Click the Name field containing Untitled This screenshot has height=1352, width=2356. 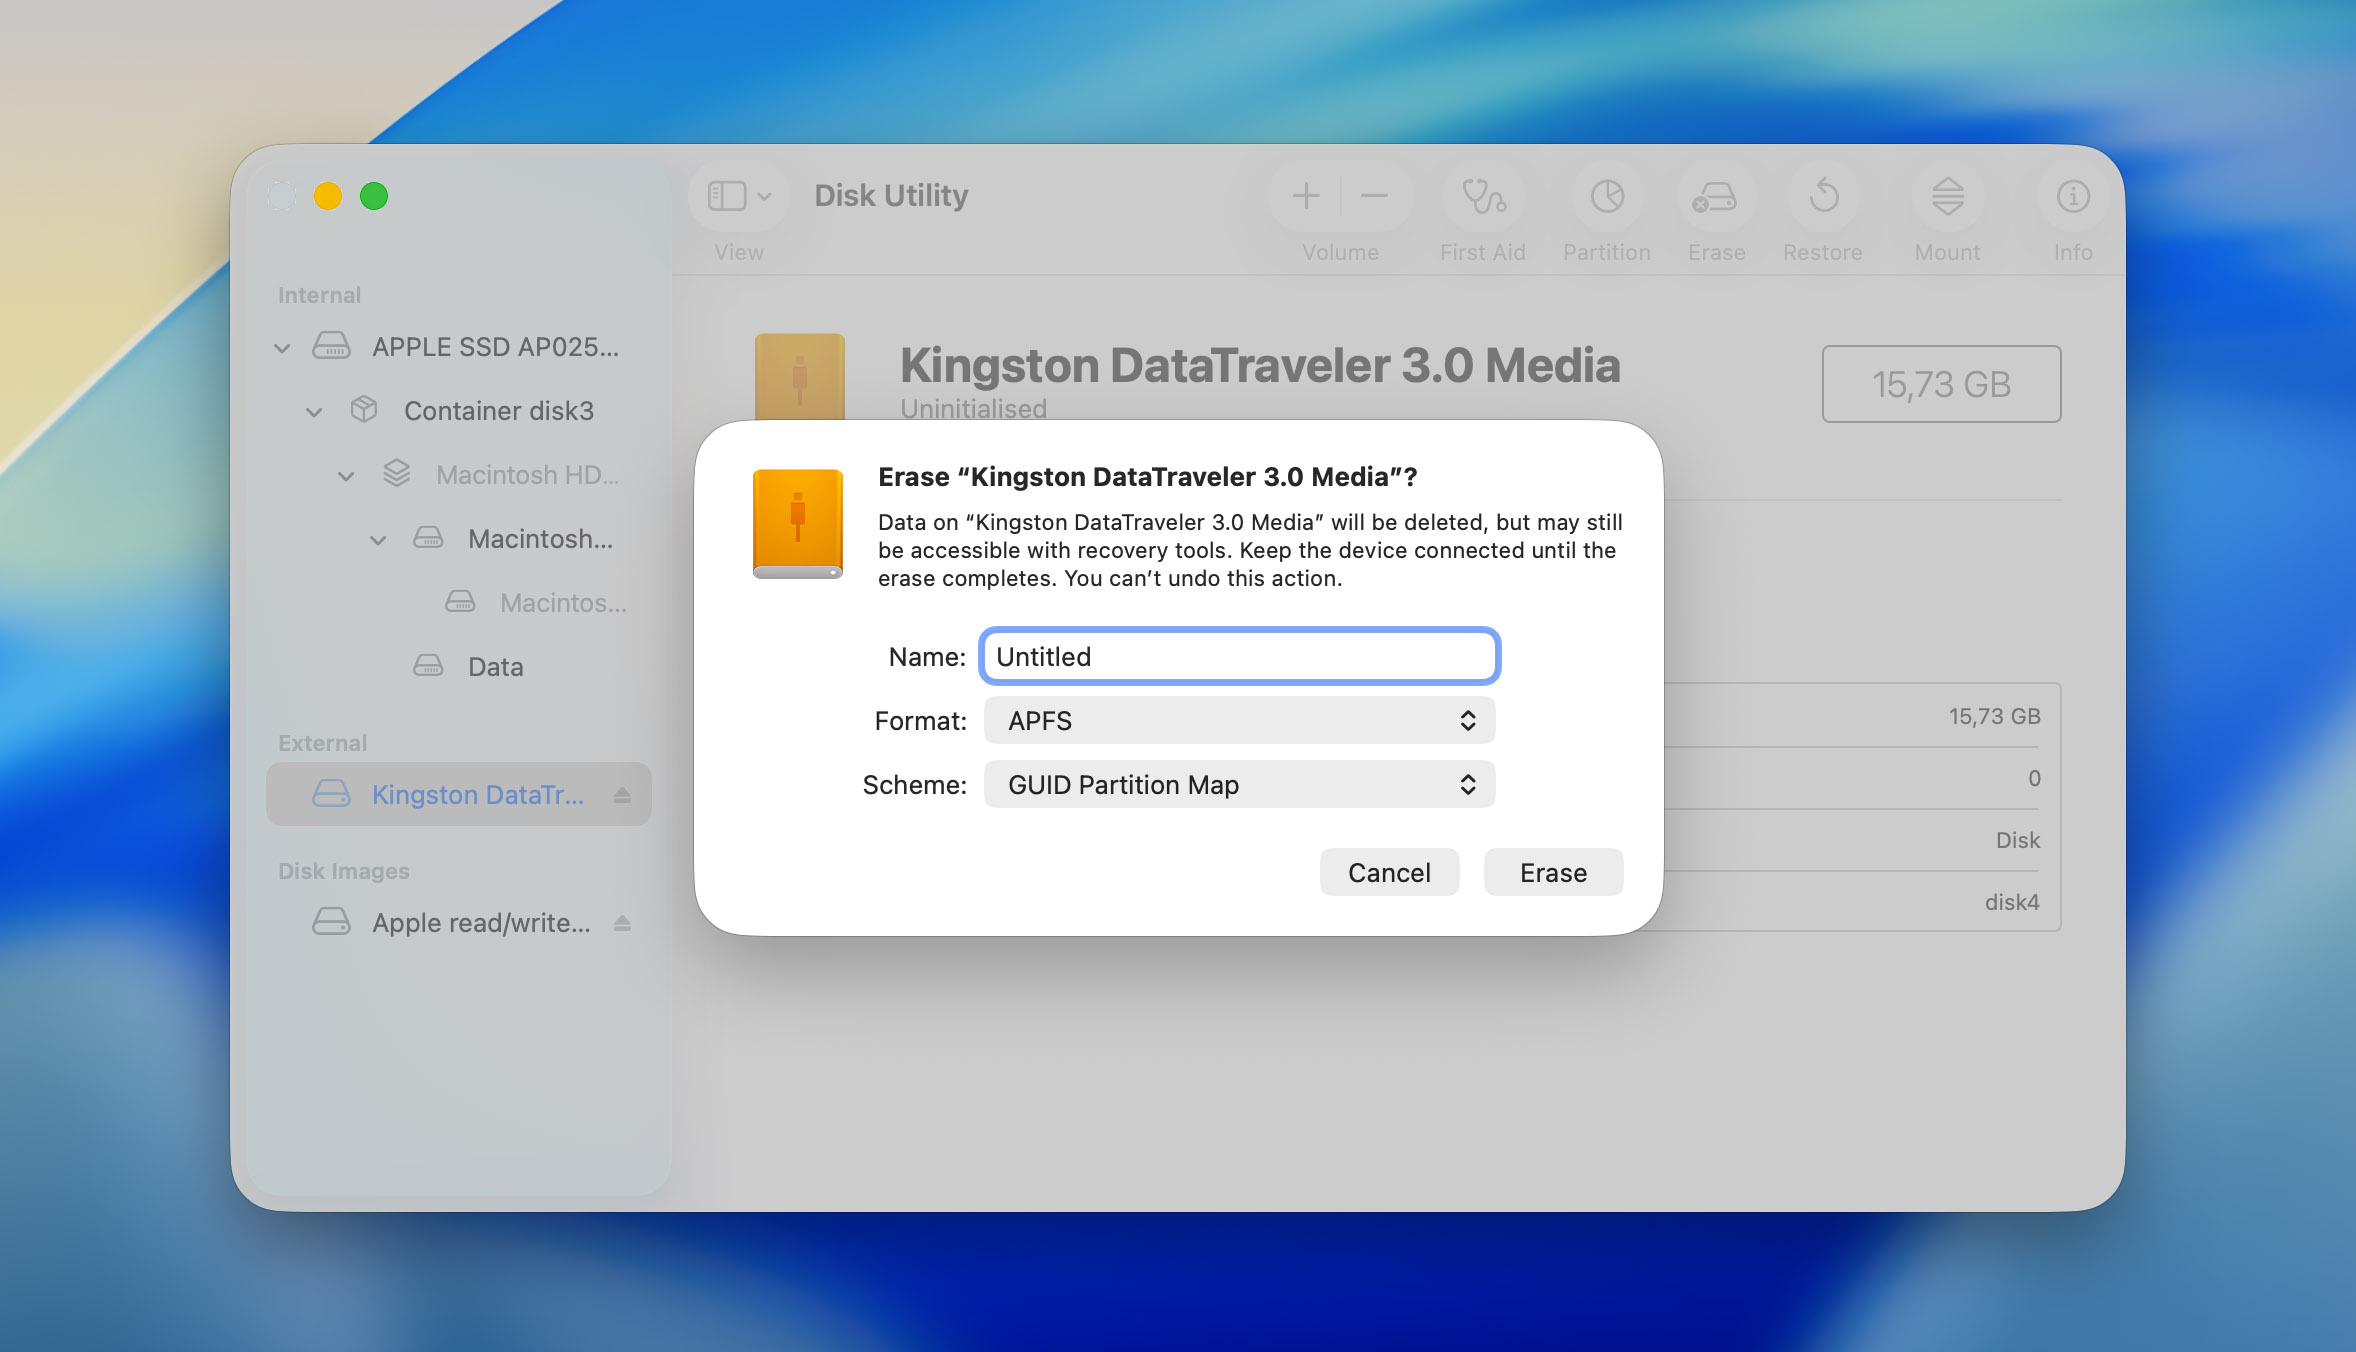tap(1239, 657)
